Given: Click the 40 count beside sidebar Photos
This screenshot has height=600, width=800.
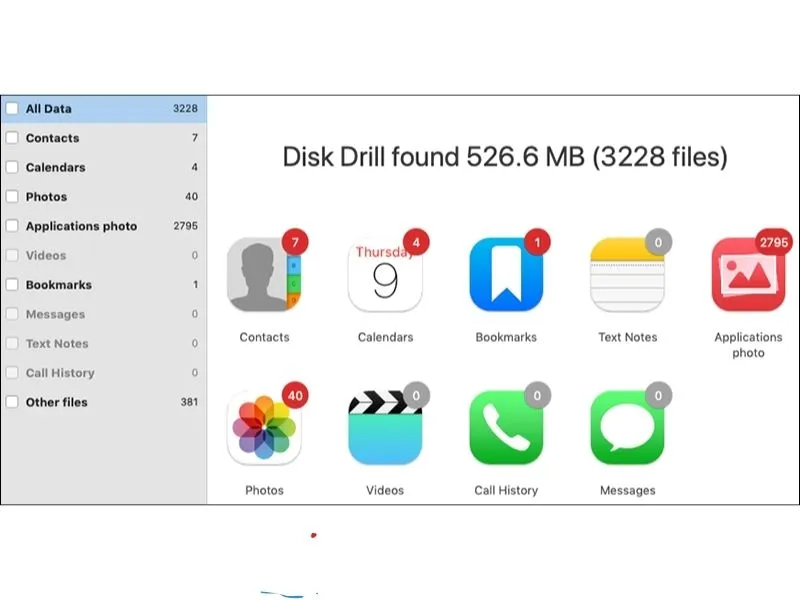Looking at the screenshot, I should [191, 196].
